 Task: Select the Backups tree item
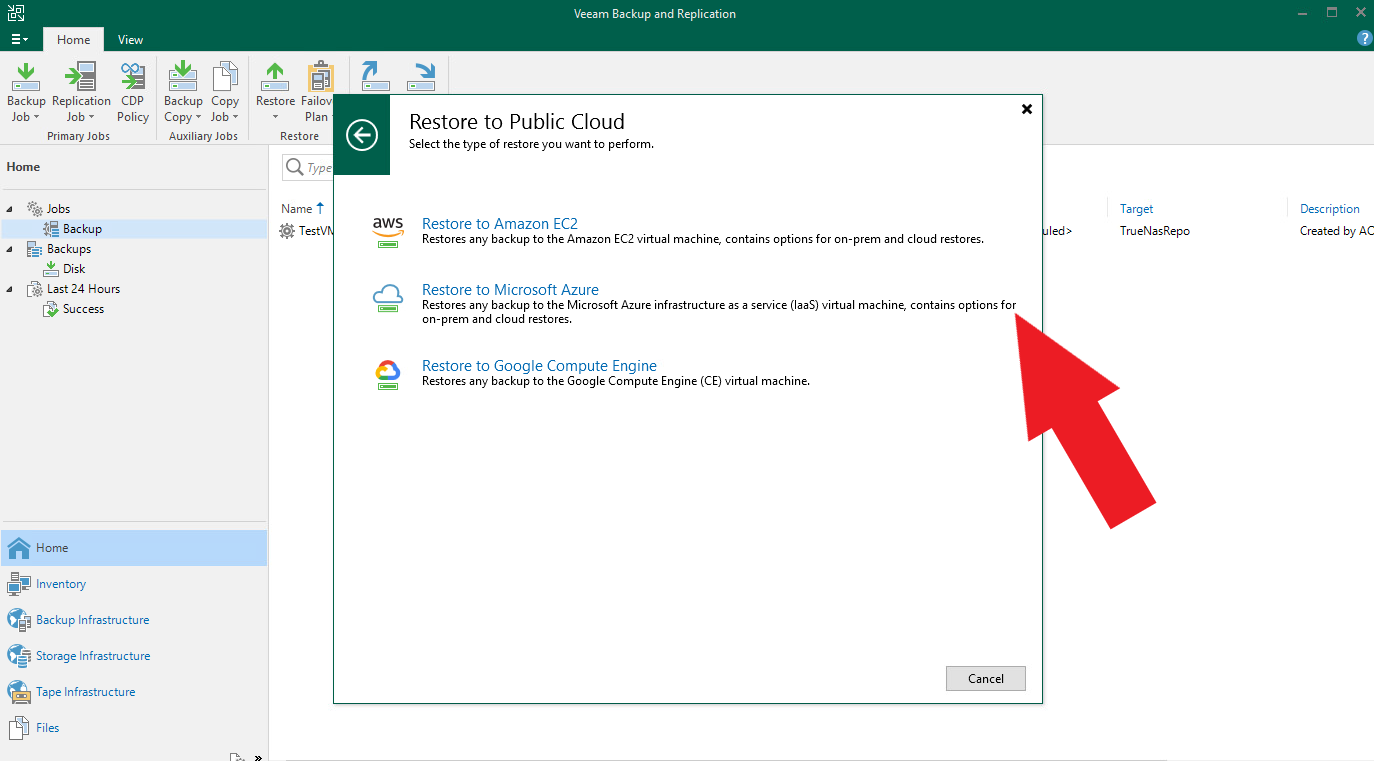click(x=68, y=249)
